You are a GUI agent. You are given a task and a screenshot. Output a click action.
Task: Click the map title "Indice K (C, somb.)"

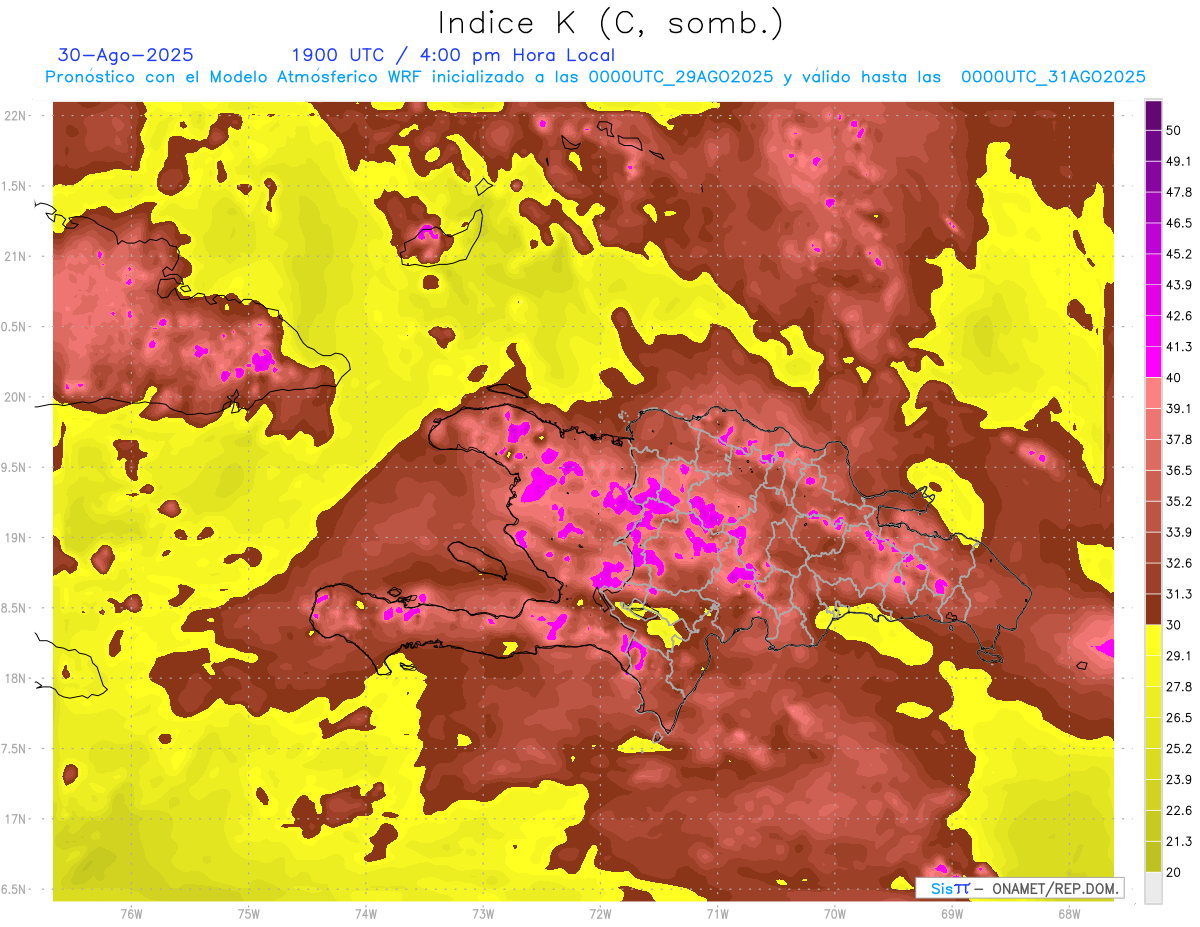(x=610, y=22)
